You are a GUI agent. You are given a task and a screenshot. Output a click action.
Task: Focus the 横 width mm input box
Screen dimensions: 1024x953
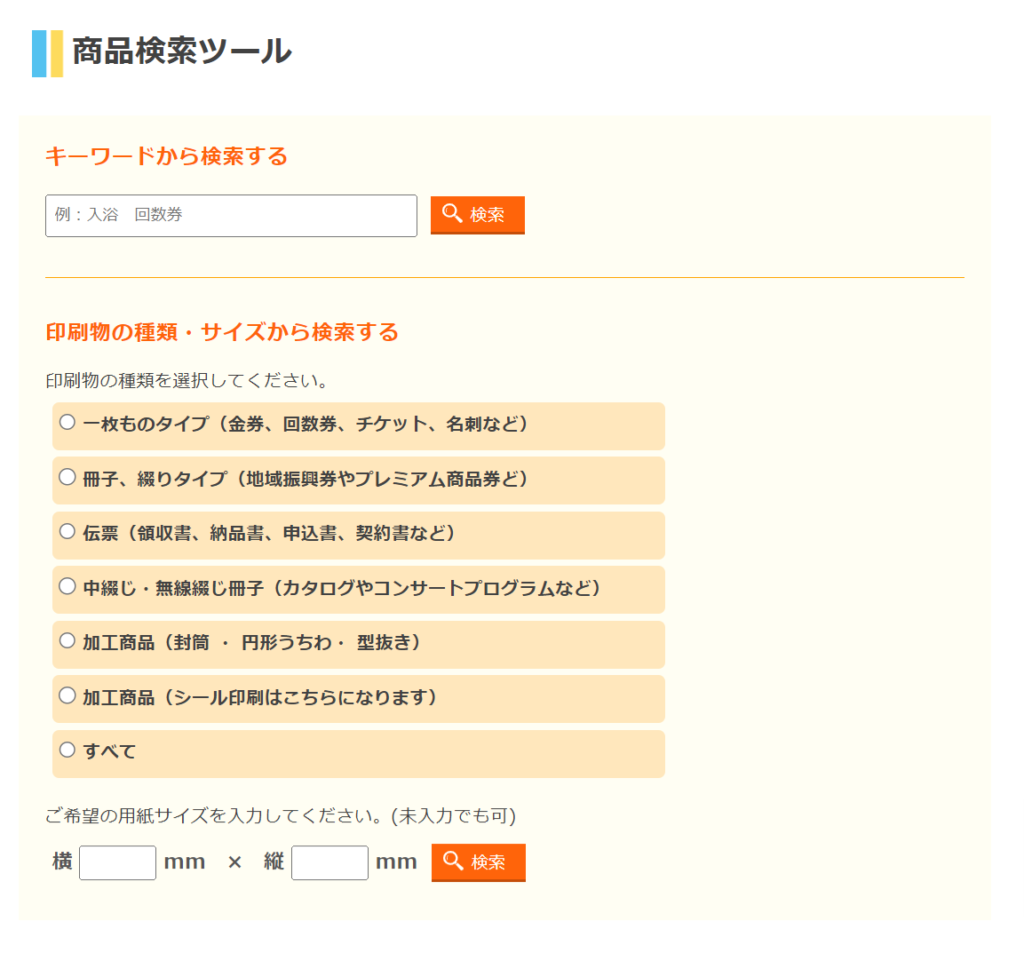point(117,862)
